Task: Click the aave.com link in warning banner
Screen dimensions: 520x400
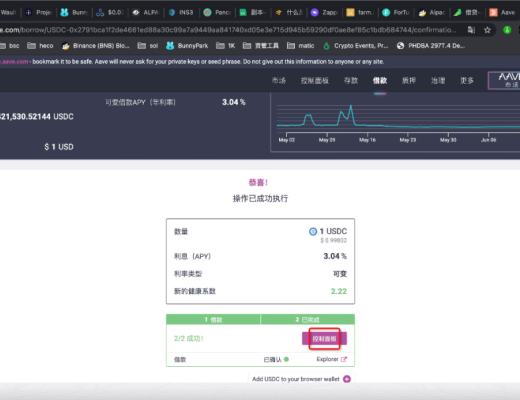Action: click(14, 62)
